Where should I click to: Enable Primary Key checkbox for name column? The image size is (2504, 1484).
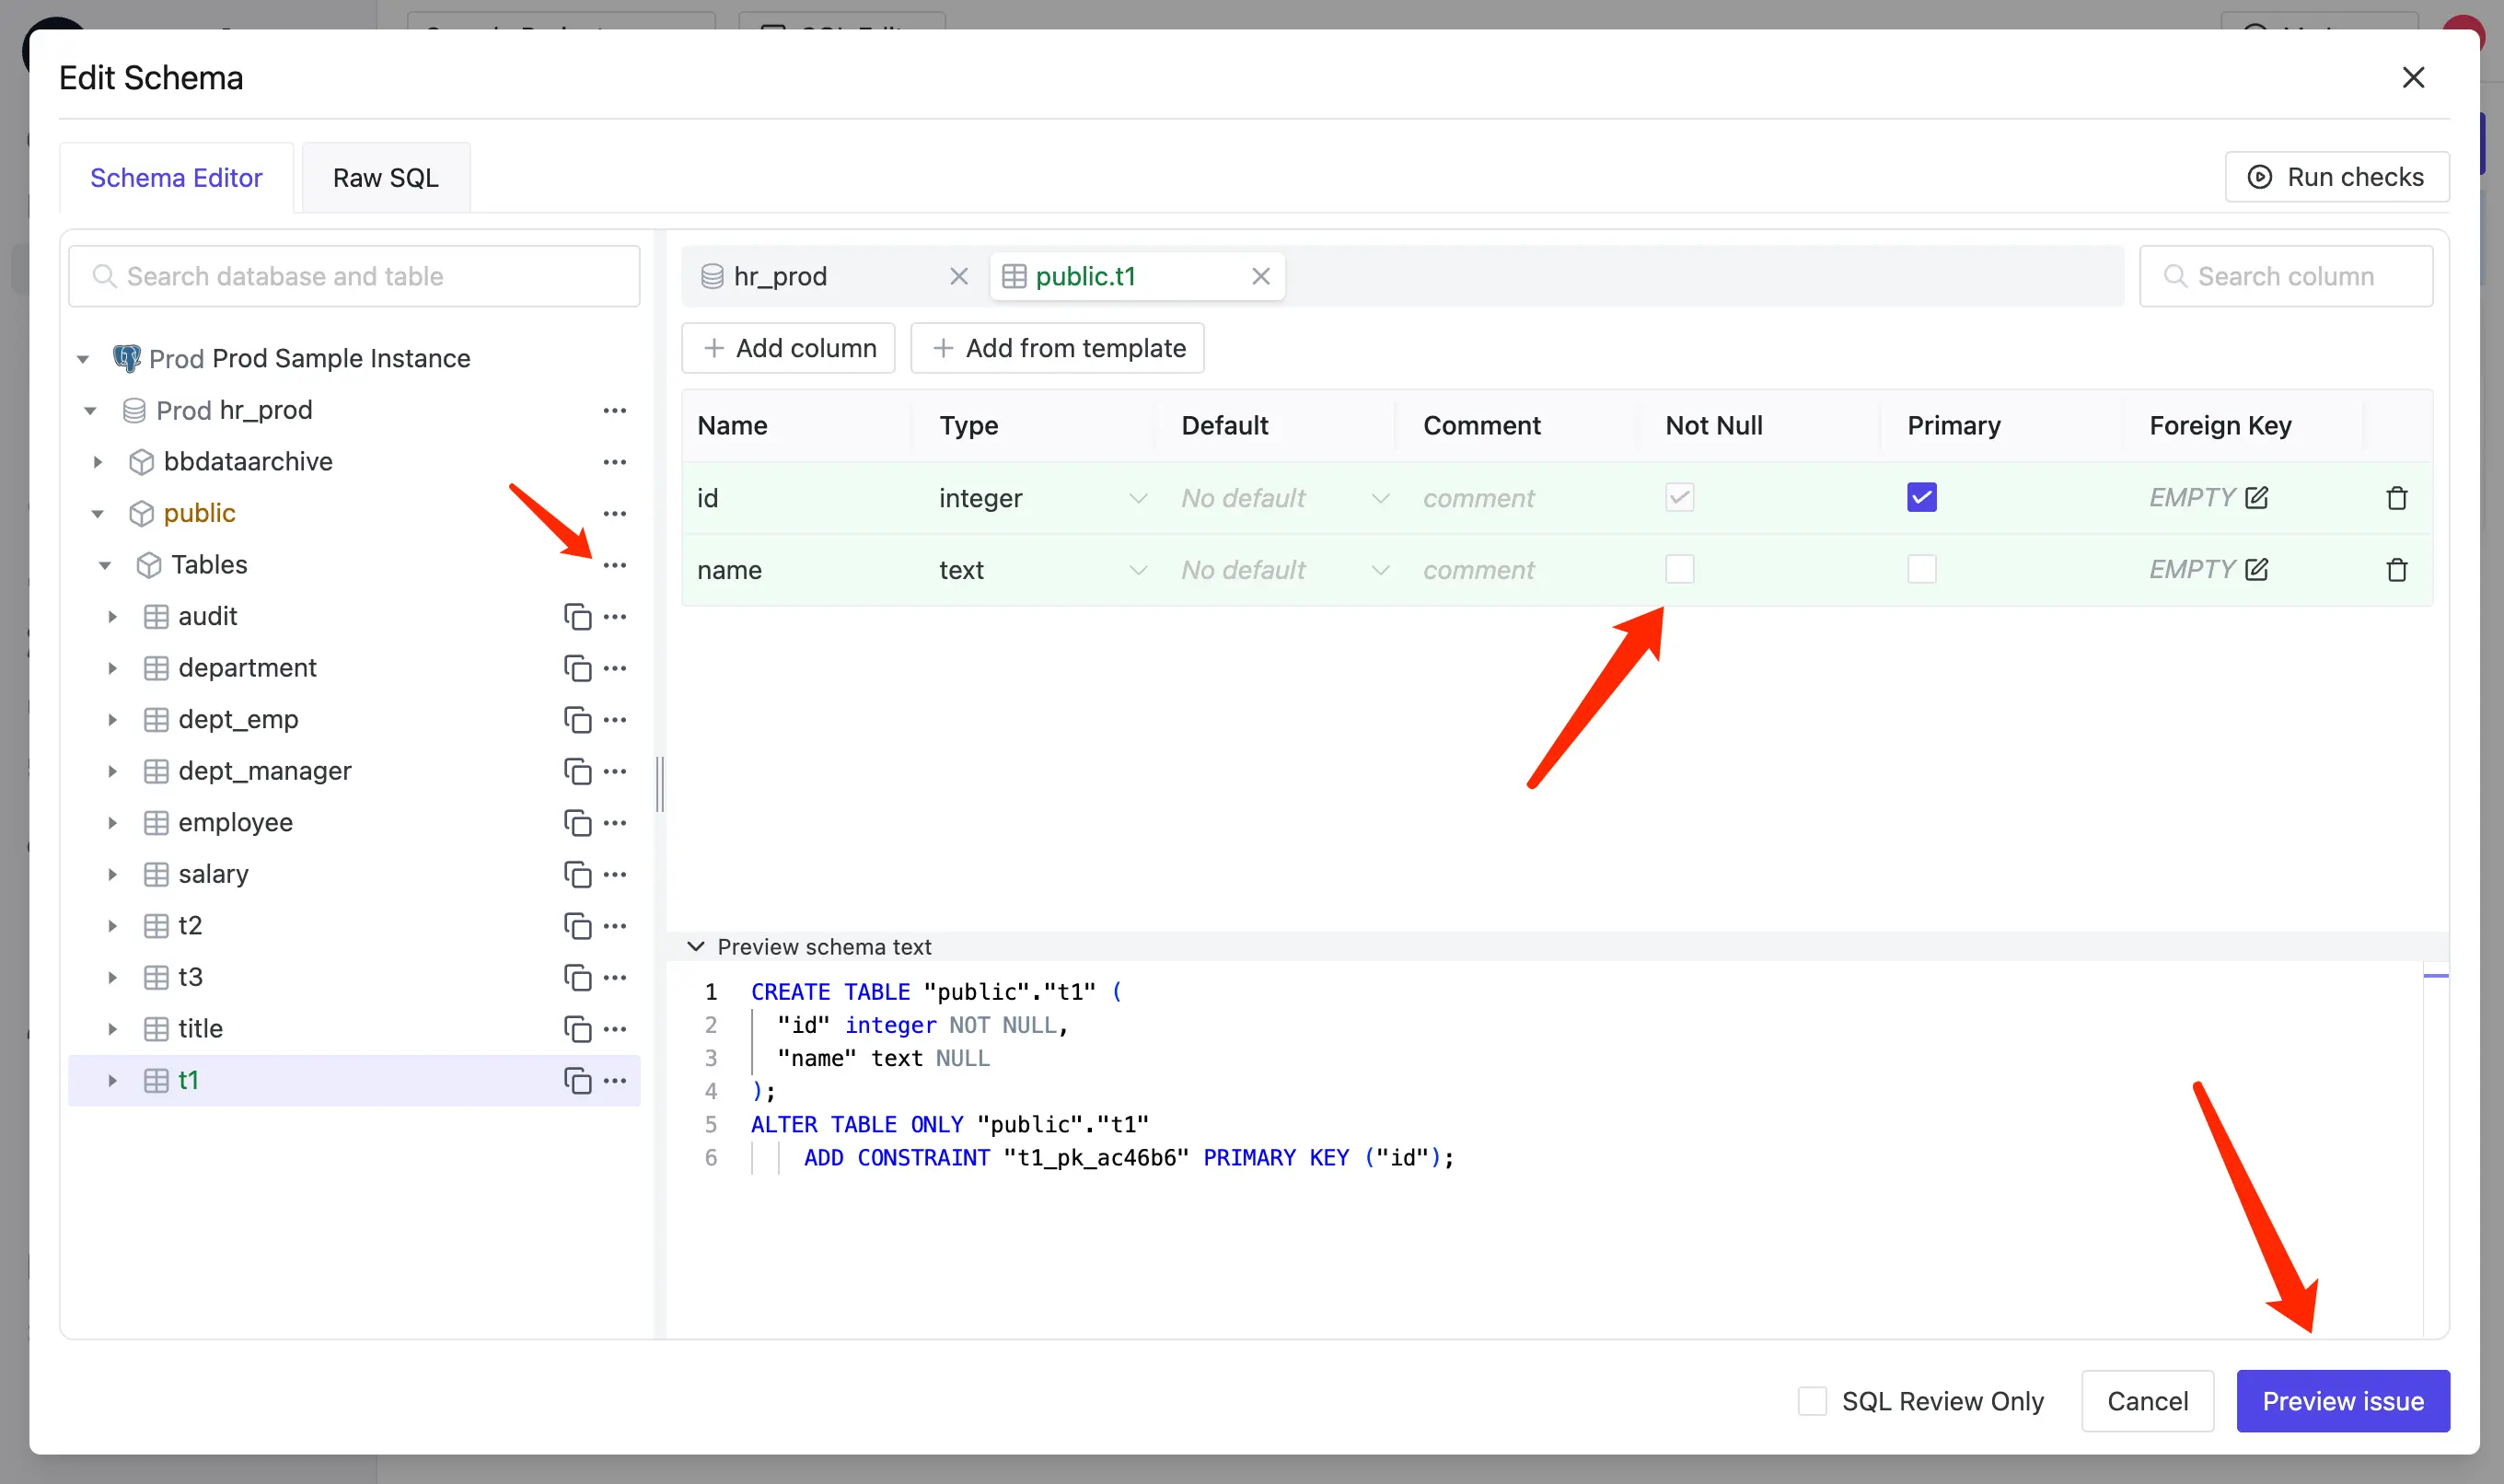pyautogui.click(x=1921, y=569)
